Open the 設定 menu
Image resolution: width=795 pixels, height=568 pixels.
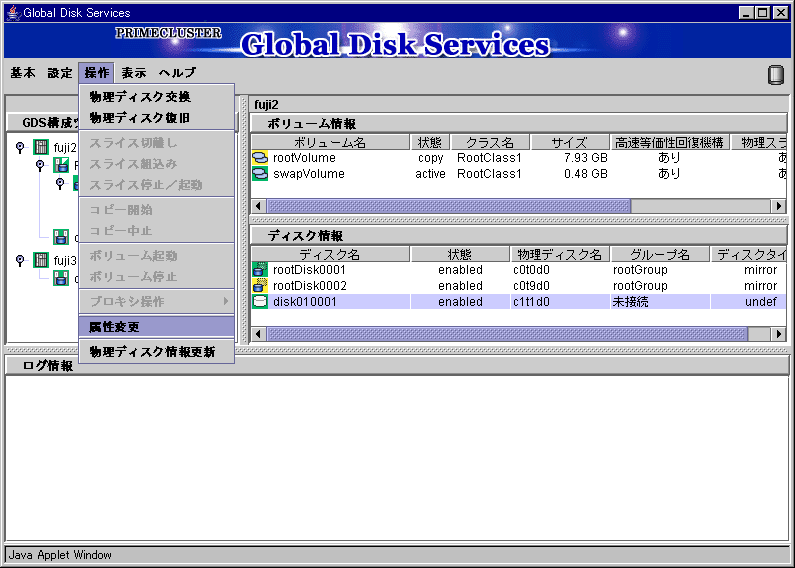tap(60, 73)
